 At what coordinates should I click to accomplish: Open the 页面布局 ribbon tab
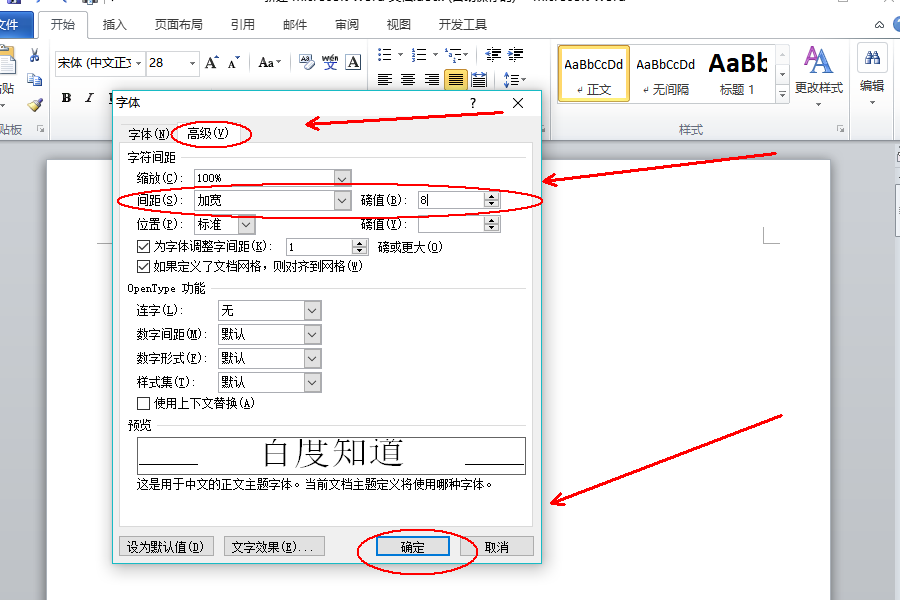179,25
